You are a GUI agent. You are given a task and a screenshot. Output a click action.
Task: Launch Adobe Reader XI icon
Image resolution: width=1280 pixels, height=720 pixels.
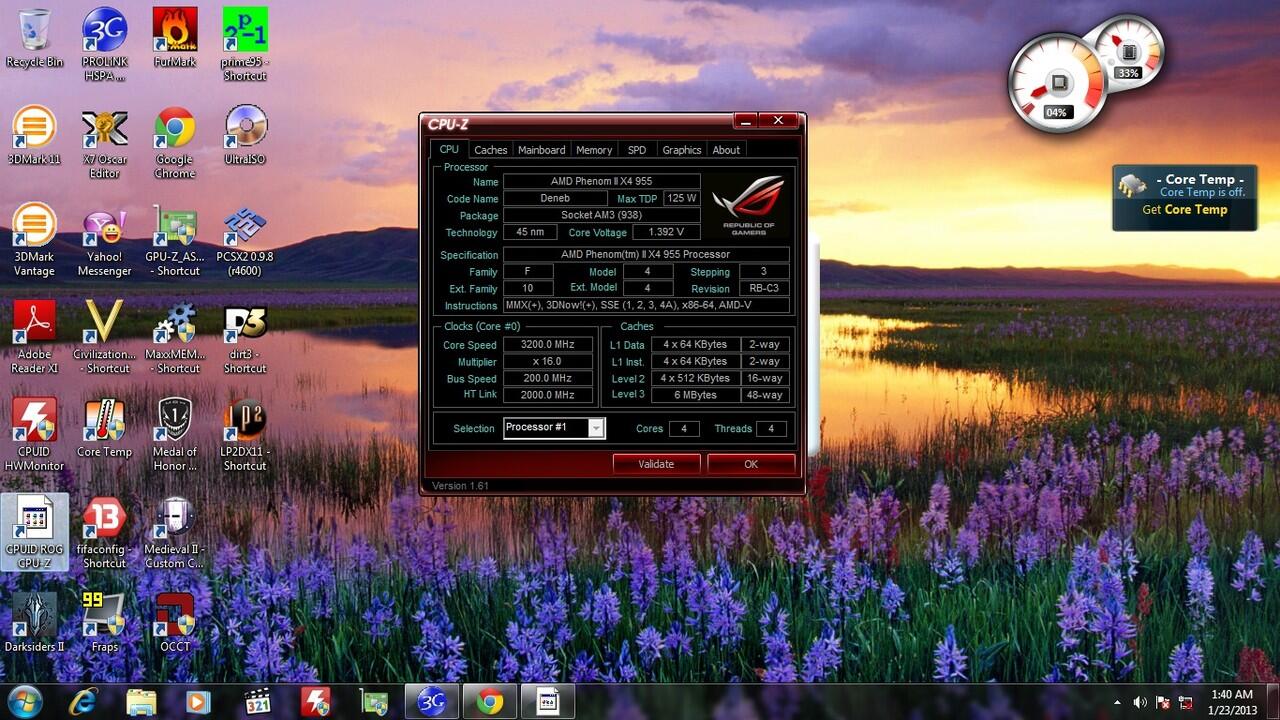tap(34, 337)
